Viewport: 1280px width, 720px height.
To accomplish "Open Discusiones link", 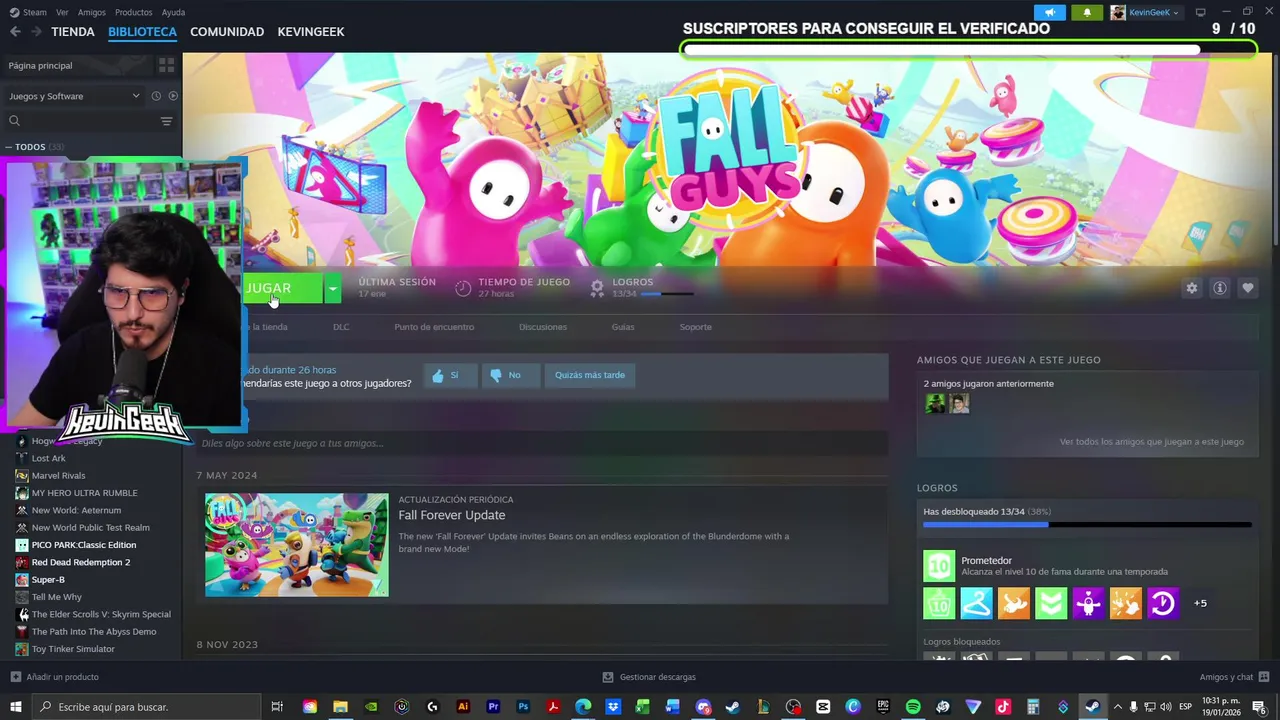I will [x=543, y=327].
